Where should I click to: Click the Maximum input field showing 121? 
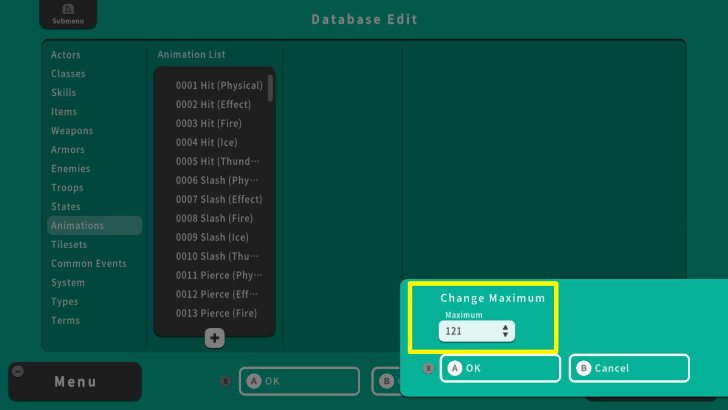pyautogui.click(x=477, y=331)
